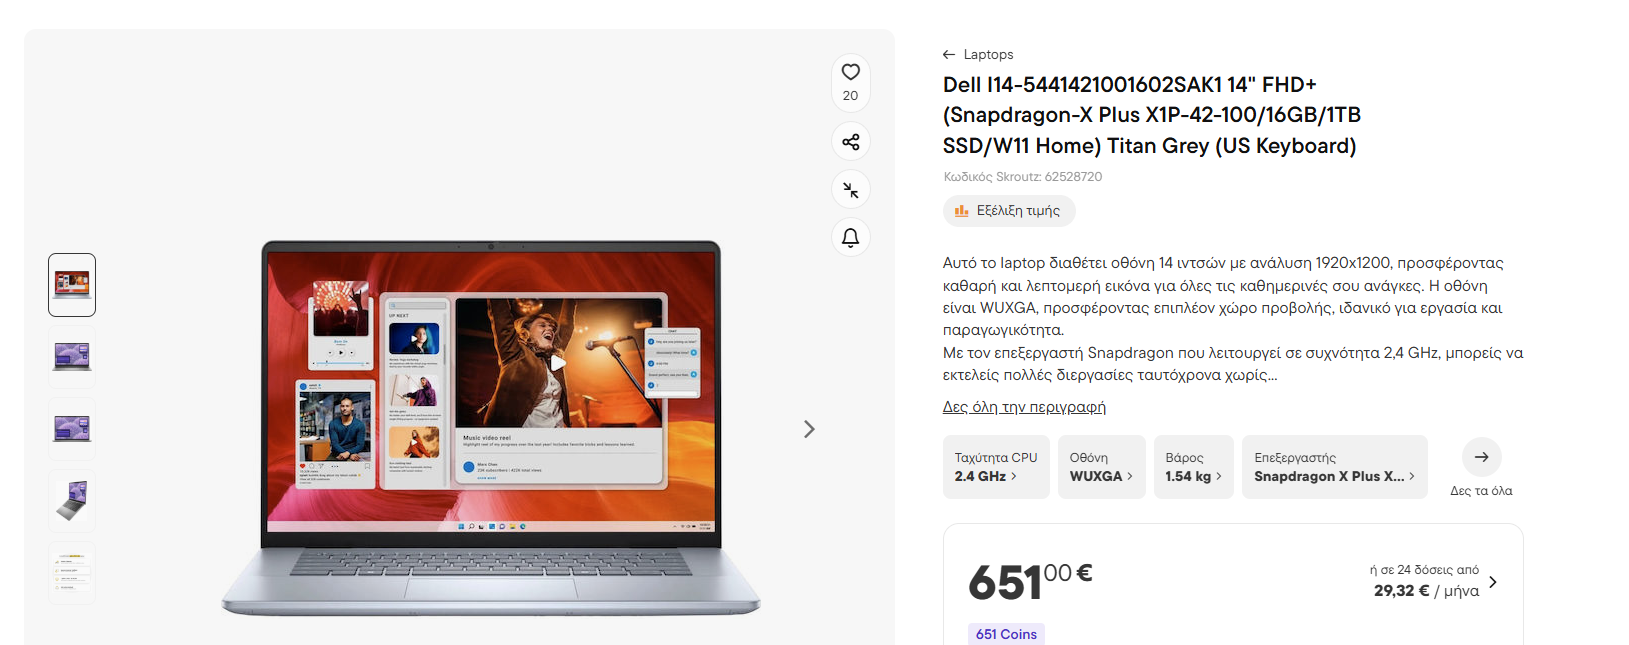This screenshot has height=645, width=1629.
Task: Expand the Επεξεργαστής Snapdragon X Plus chip
Action: 1335,467
